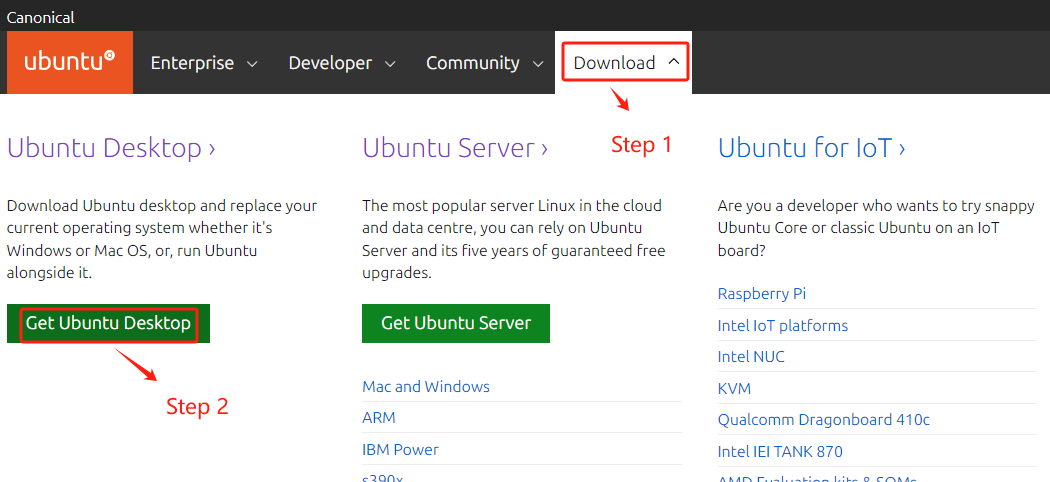Open the Developer menu

[x=330, y=63]
